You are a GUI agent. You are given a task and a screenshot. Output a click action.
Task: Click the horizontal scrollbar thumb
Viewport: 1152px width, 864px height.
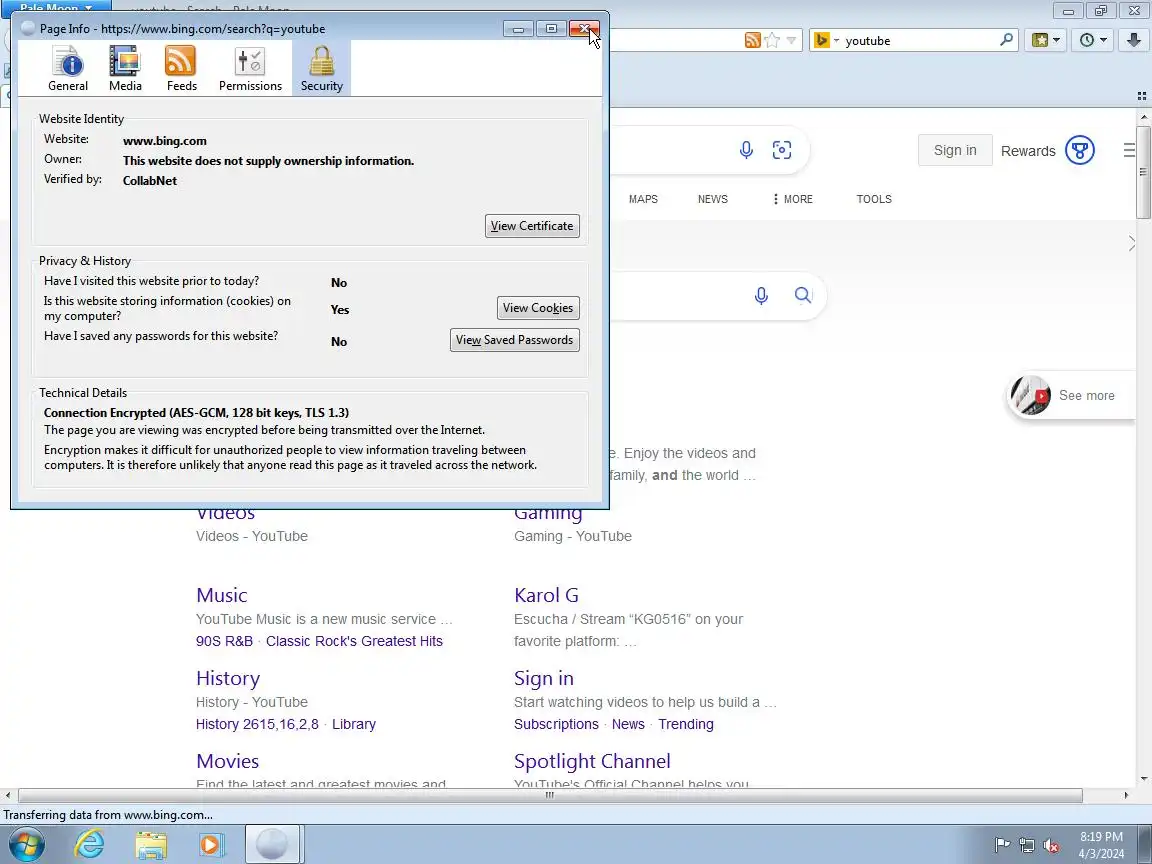[x=550, y=795]
